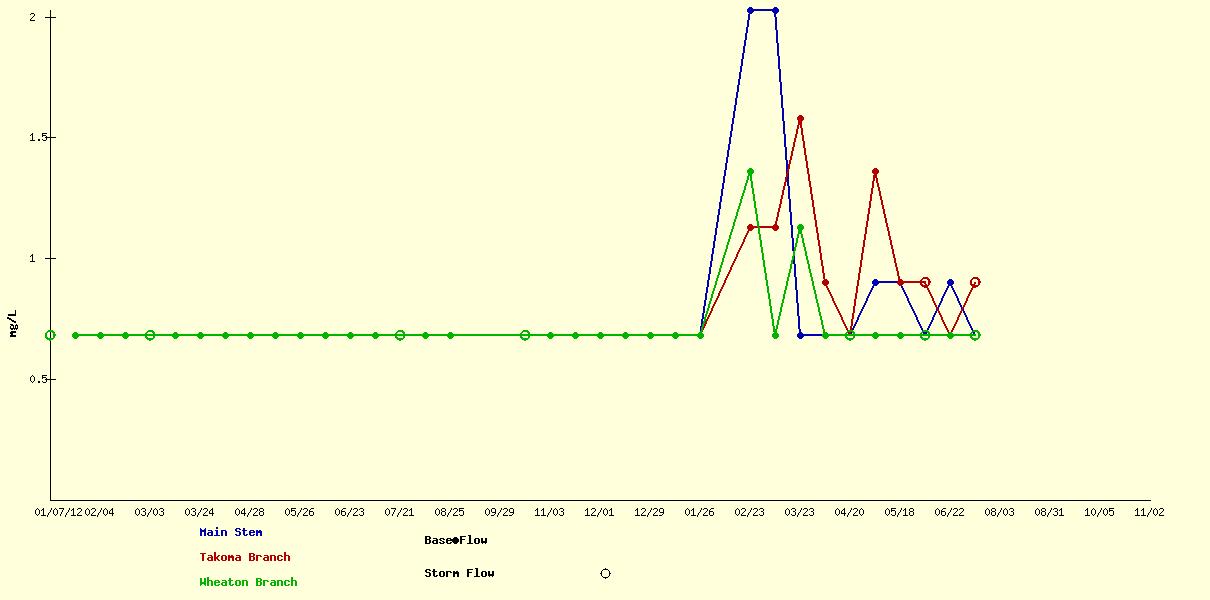Click the 02/23 x-axis date label
This screenshot has height=600, width=1210.
coord(749,512)
